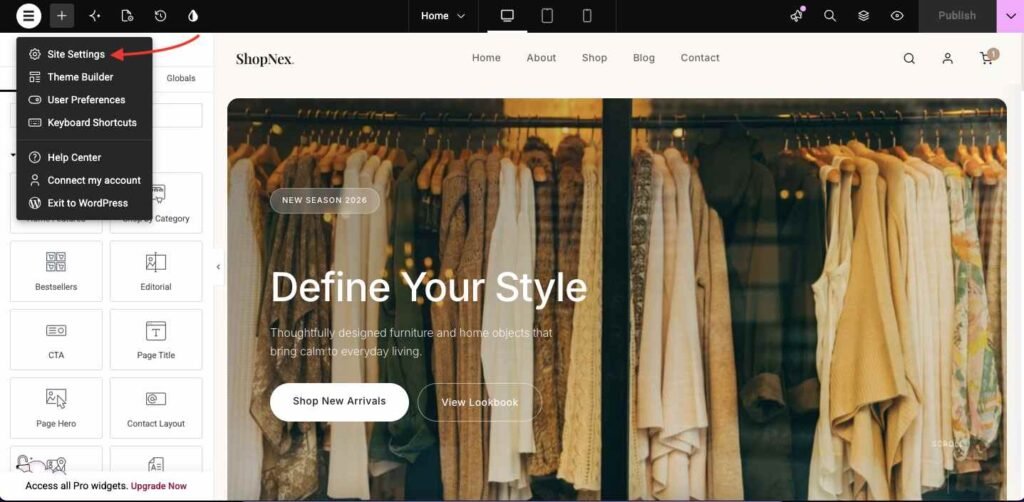1024x502 pixels.
Task: Select the Define Your Style heading
Action: point(429,288)
